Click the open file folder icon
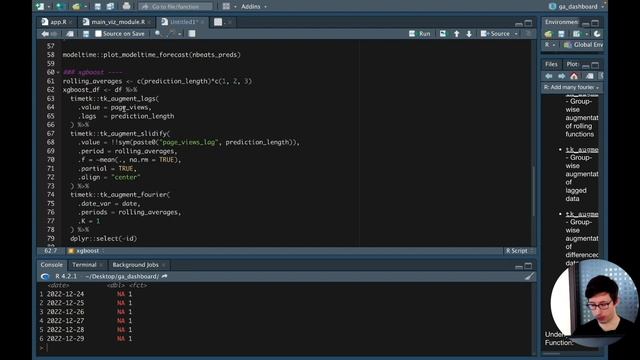The image size is (640, 360). coord(76,6)
